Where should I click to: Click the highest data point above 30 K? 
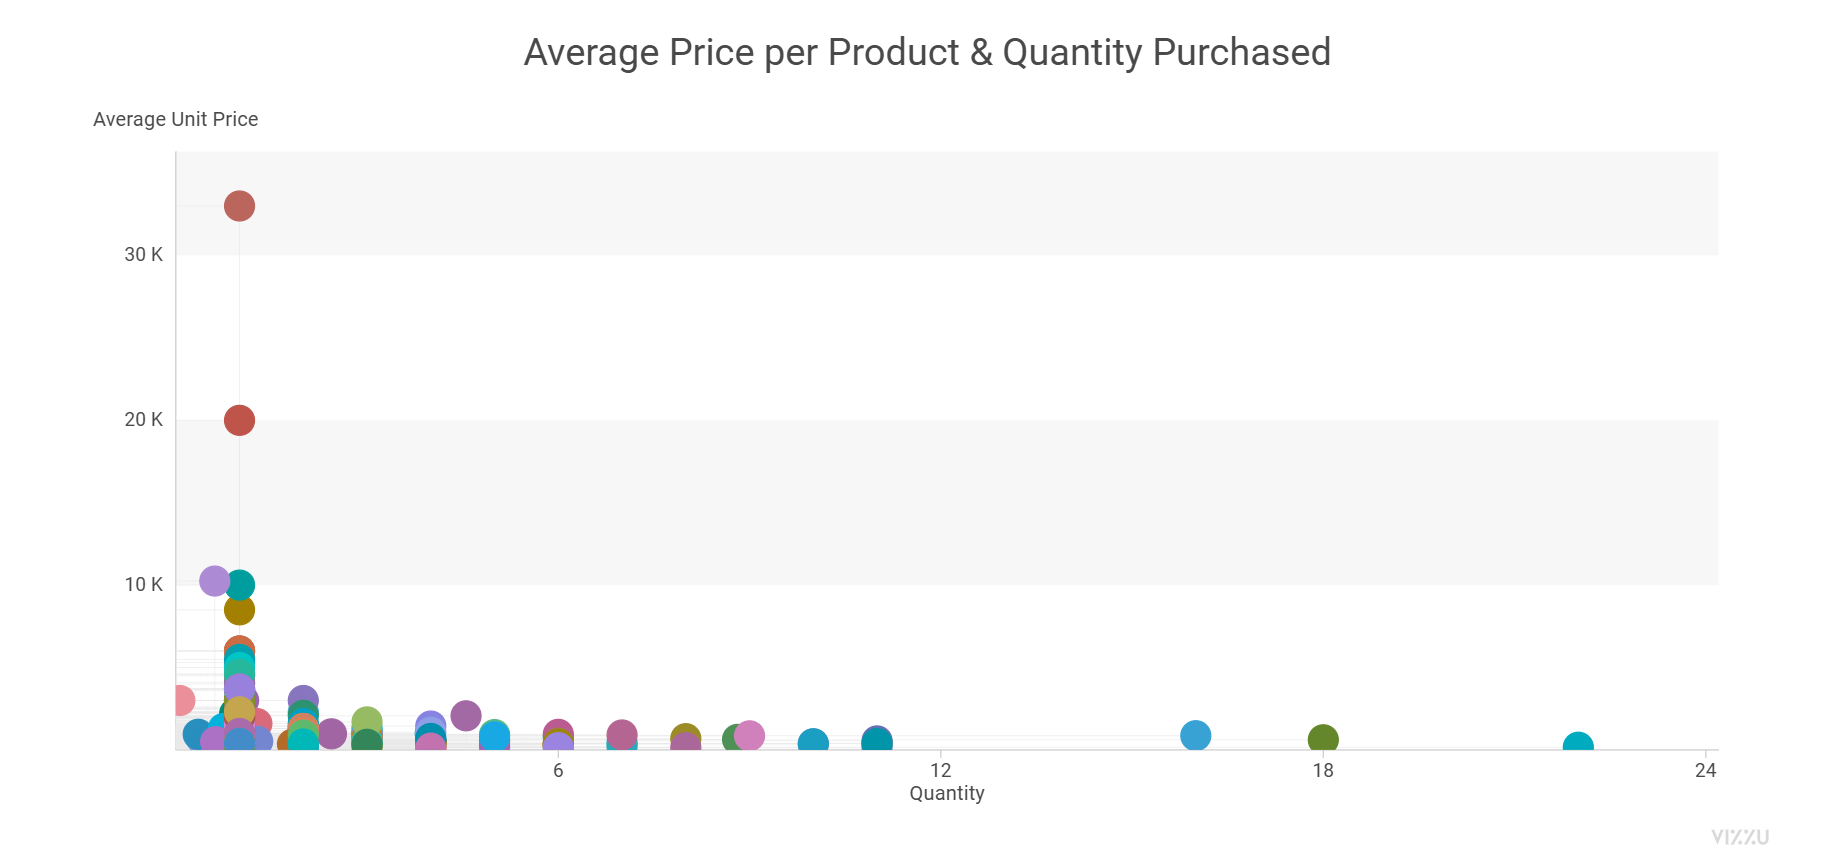(x=239, y=206)
